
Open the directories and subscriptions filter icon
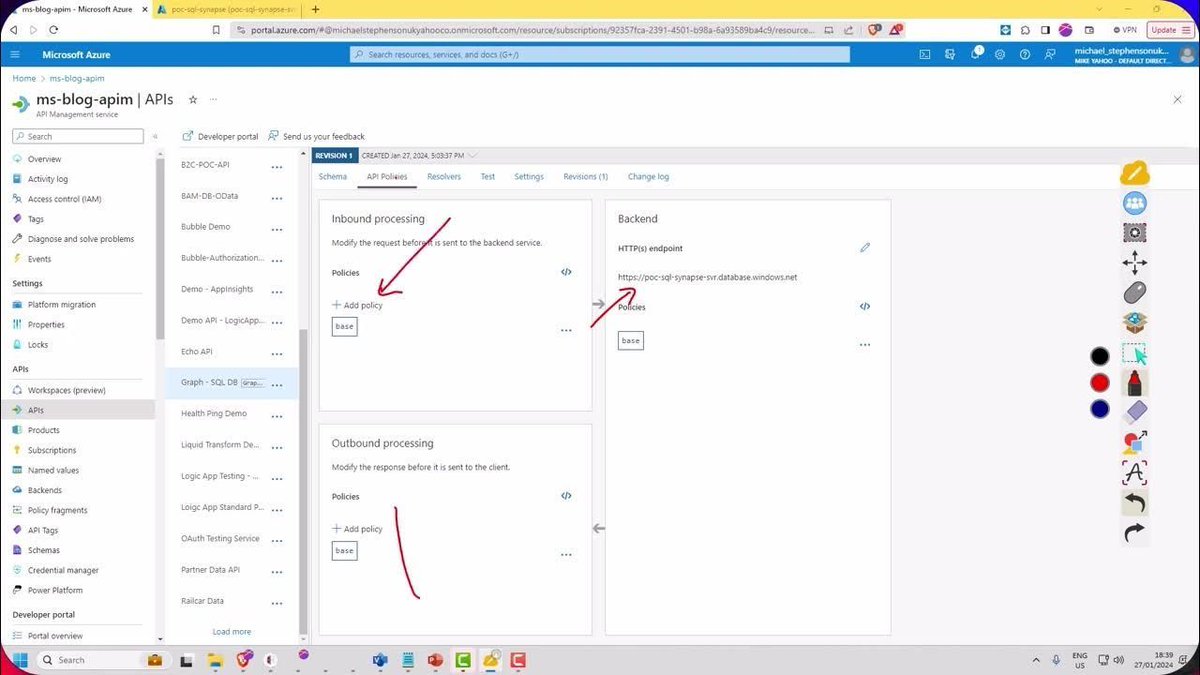[949, 54]
